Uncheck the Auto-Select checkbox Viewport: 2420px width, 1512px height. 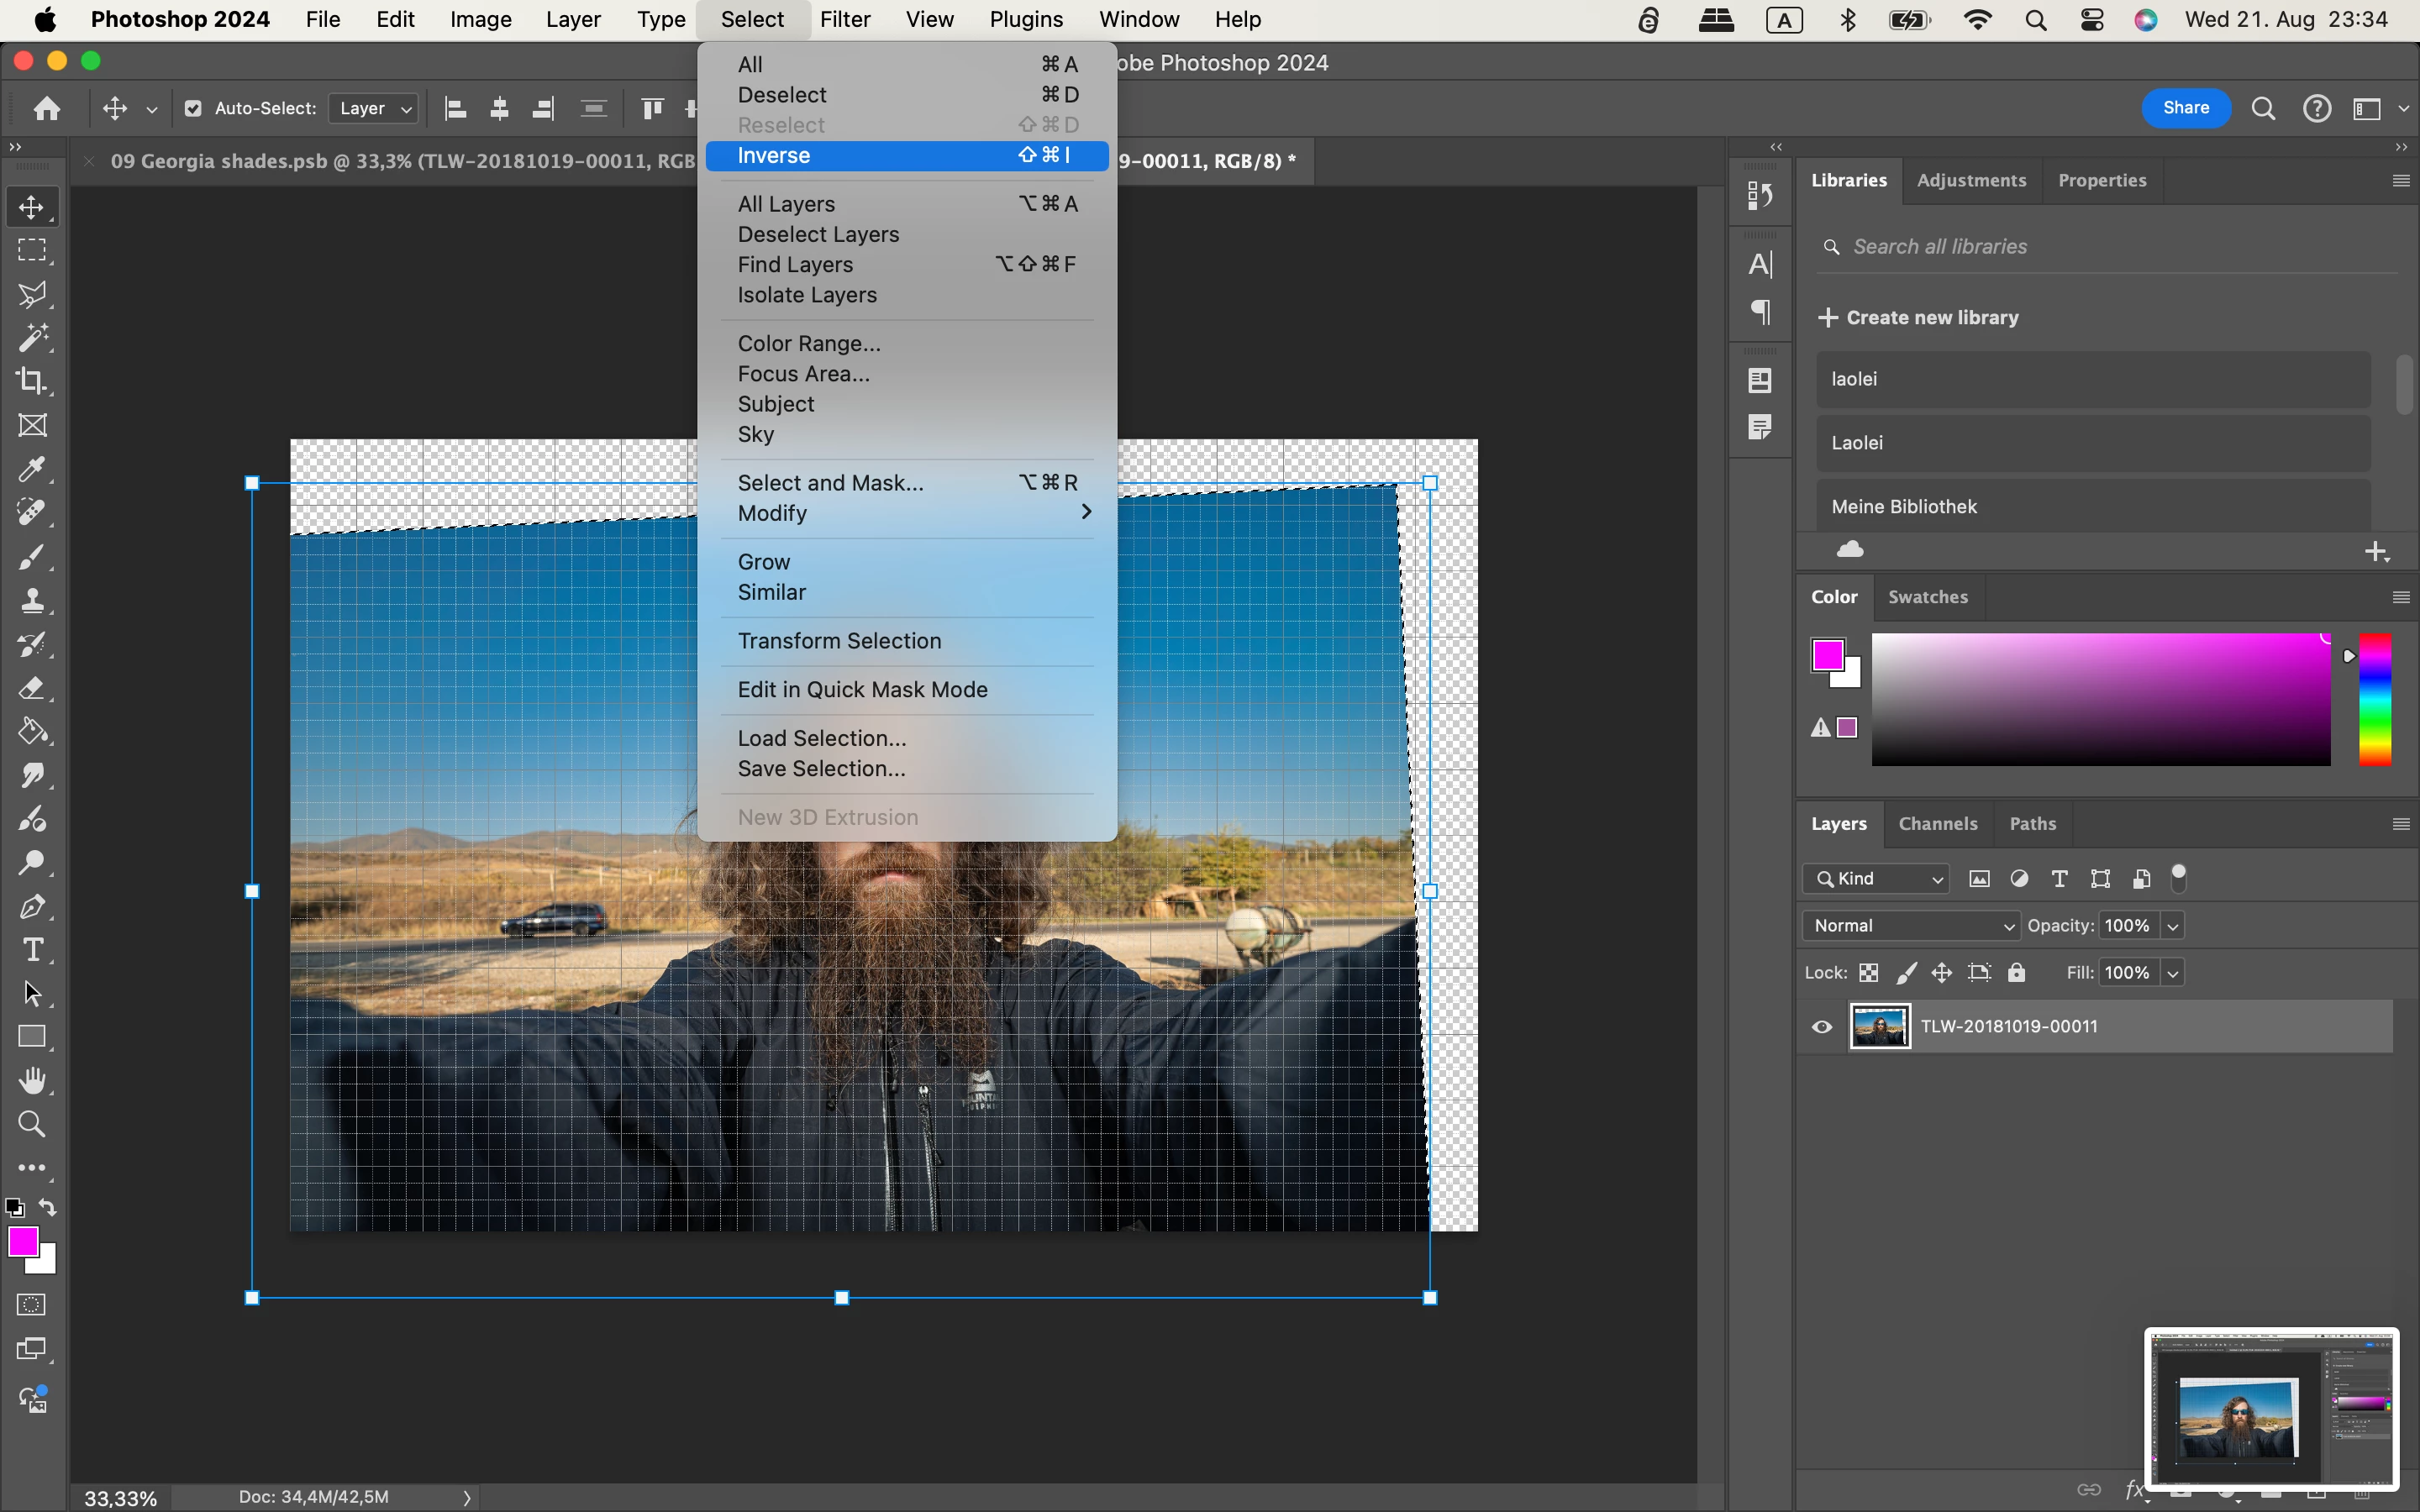pyautogui.click(x=193, y=108)
